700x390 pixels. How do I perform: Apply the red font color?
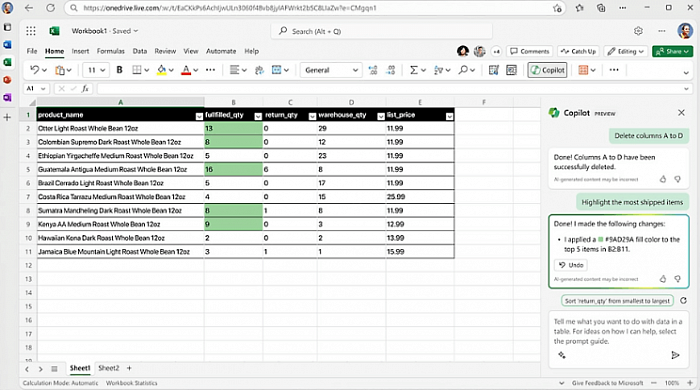[186, 70]
